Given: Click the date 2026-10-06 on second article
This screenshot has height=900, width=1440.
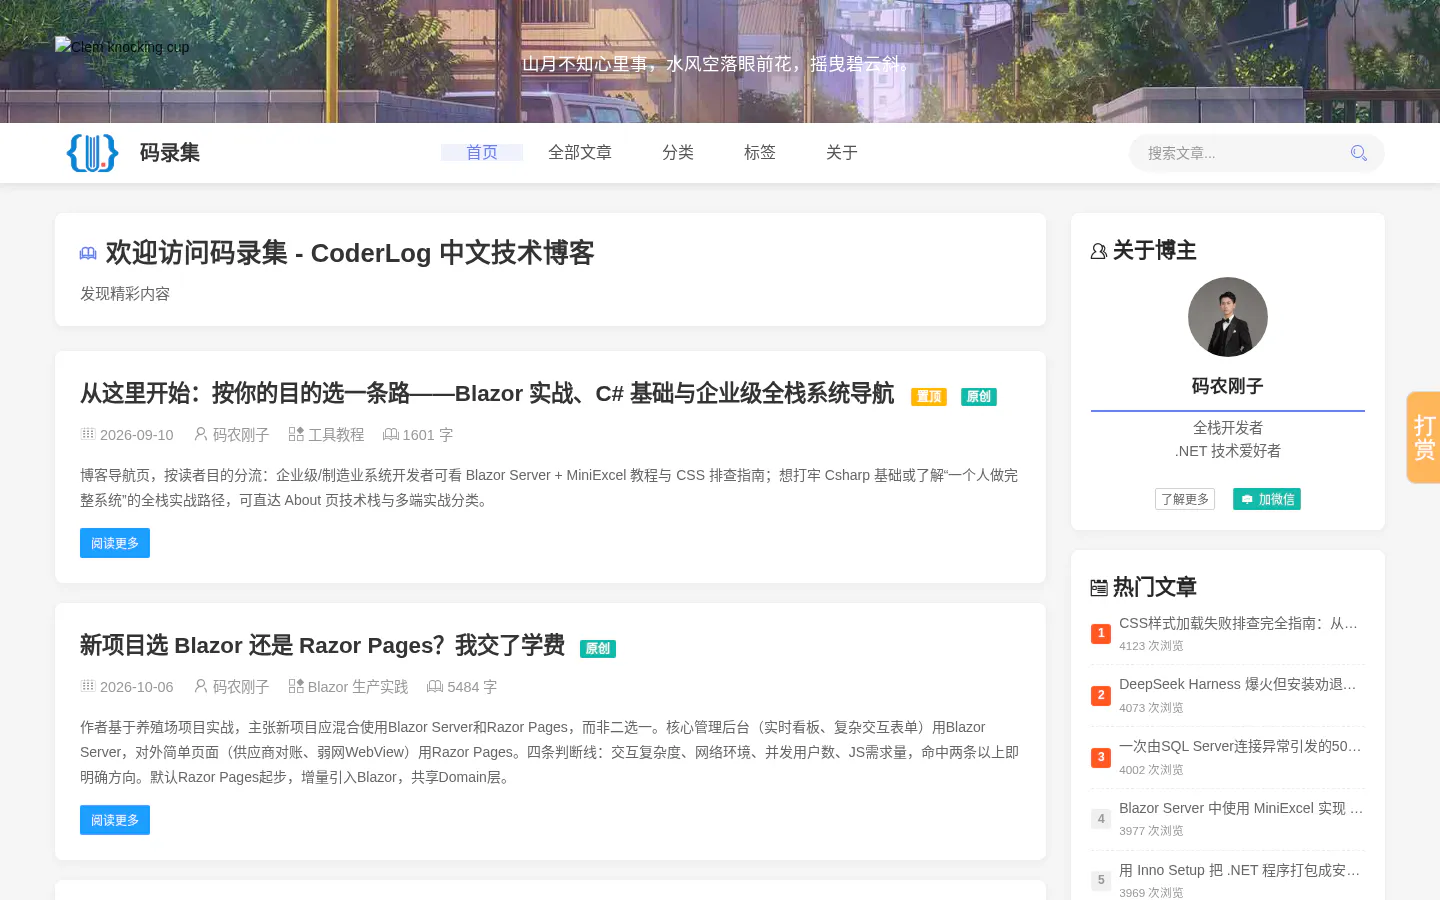Looking at the screenshot, I should click(137, 687).
